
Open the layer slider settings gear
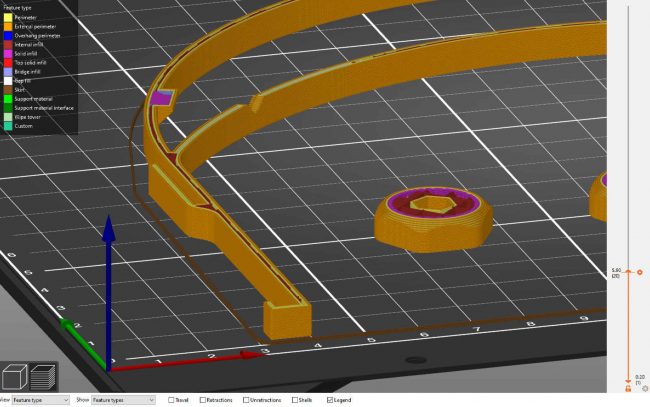click(645, 388)
